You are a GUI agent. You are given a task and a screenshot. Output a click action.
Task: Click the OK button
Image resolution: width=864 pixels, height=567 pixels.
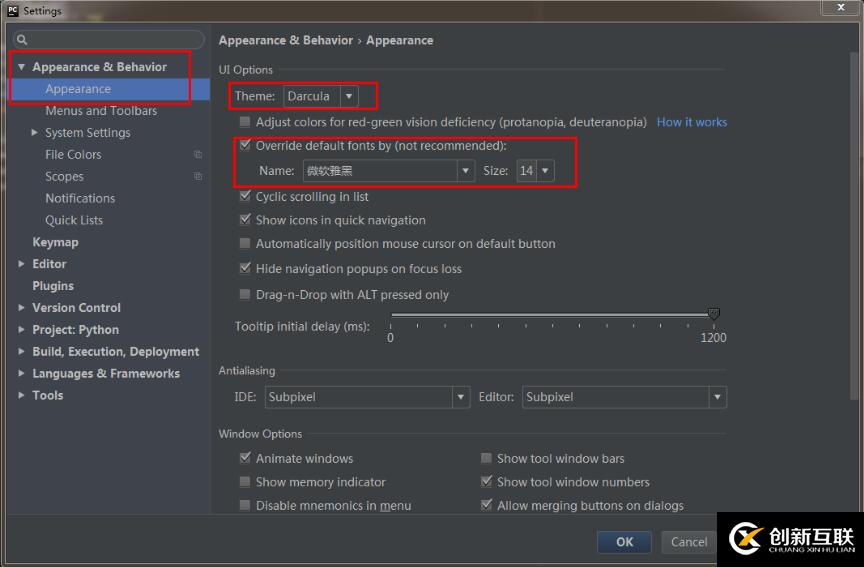click(x=624, y=542)
